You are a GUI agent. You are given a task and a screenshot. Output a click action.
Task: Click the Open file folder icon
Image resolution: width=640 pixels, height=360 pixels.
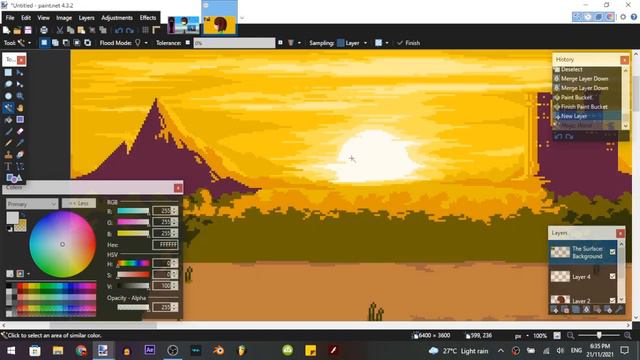click(x=17, y=30)
